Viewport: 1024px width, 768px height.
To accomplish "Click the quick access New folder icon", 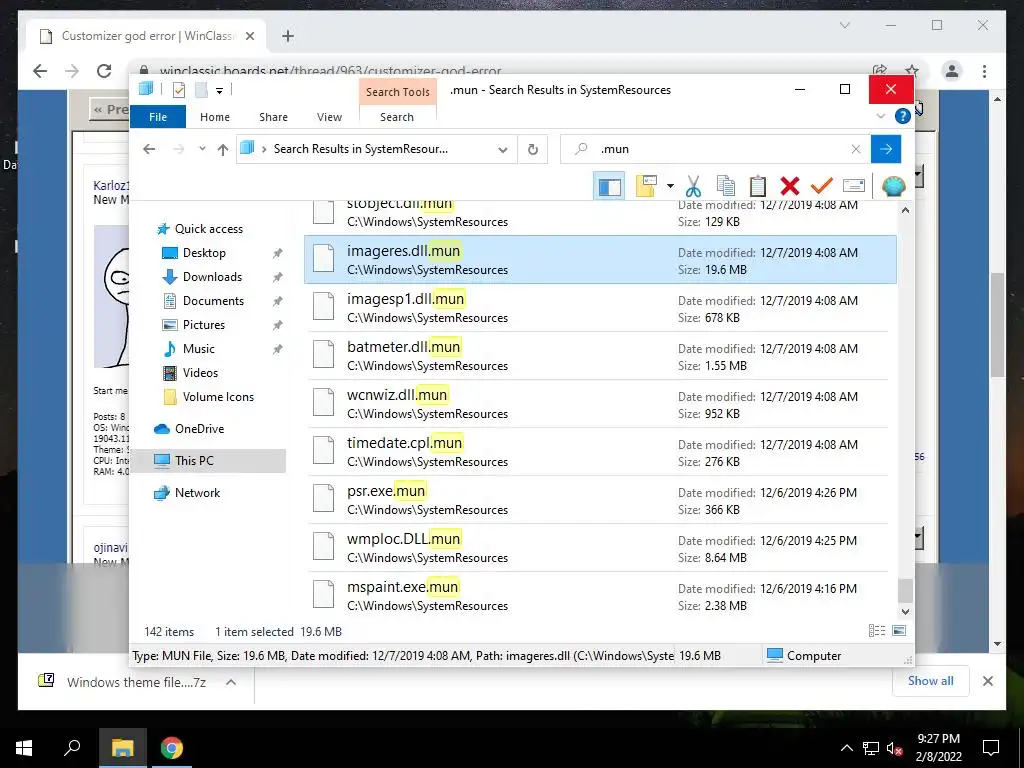I will coord(201,90).
